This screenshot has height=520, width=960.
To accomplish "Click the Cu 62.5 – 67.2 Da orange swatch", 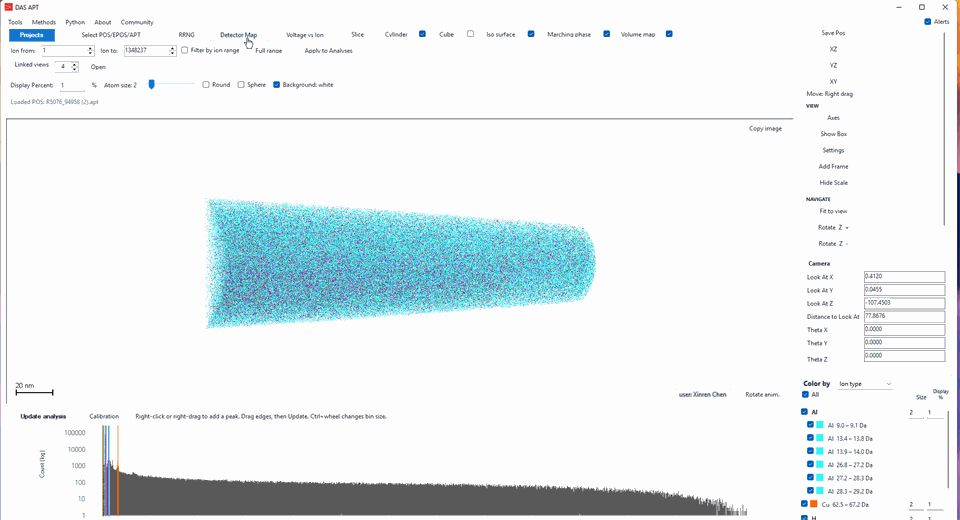I will tap(814, 504).
